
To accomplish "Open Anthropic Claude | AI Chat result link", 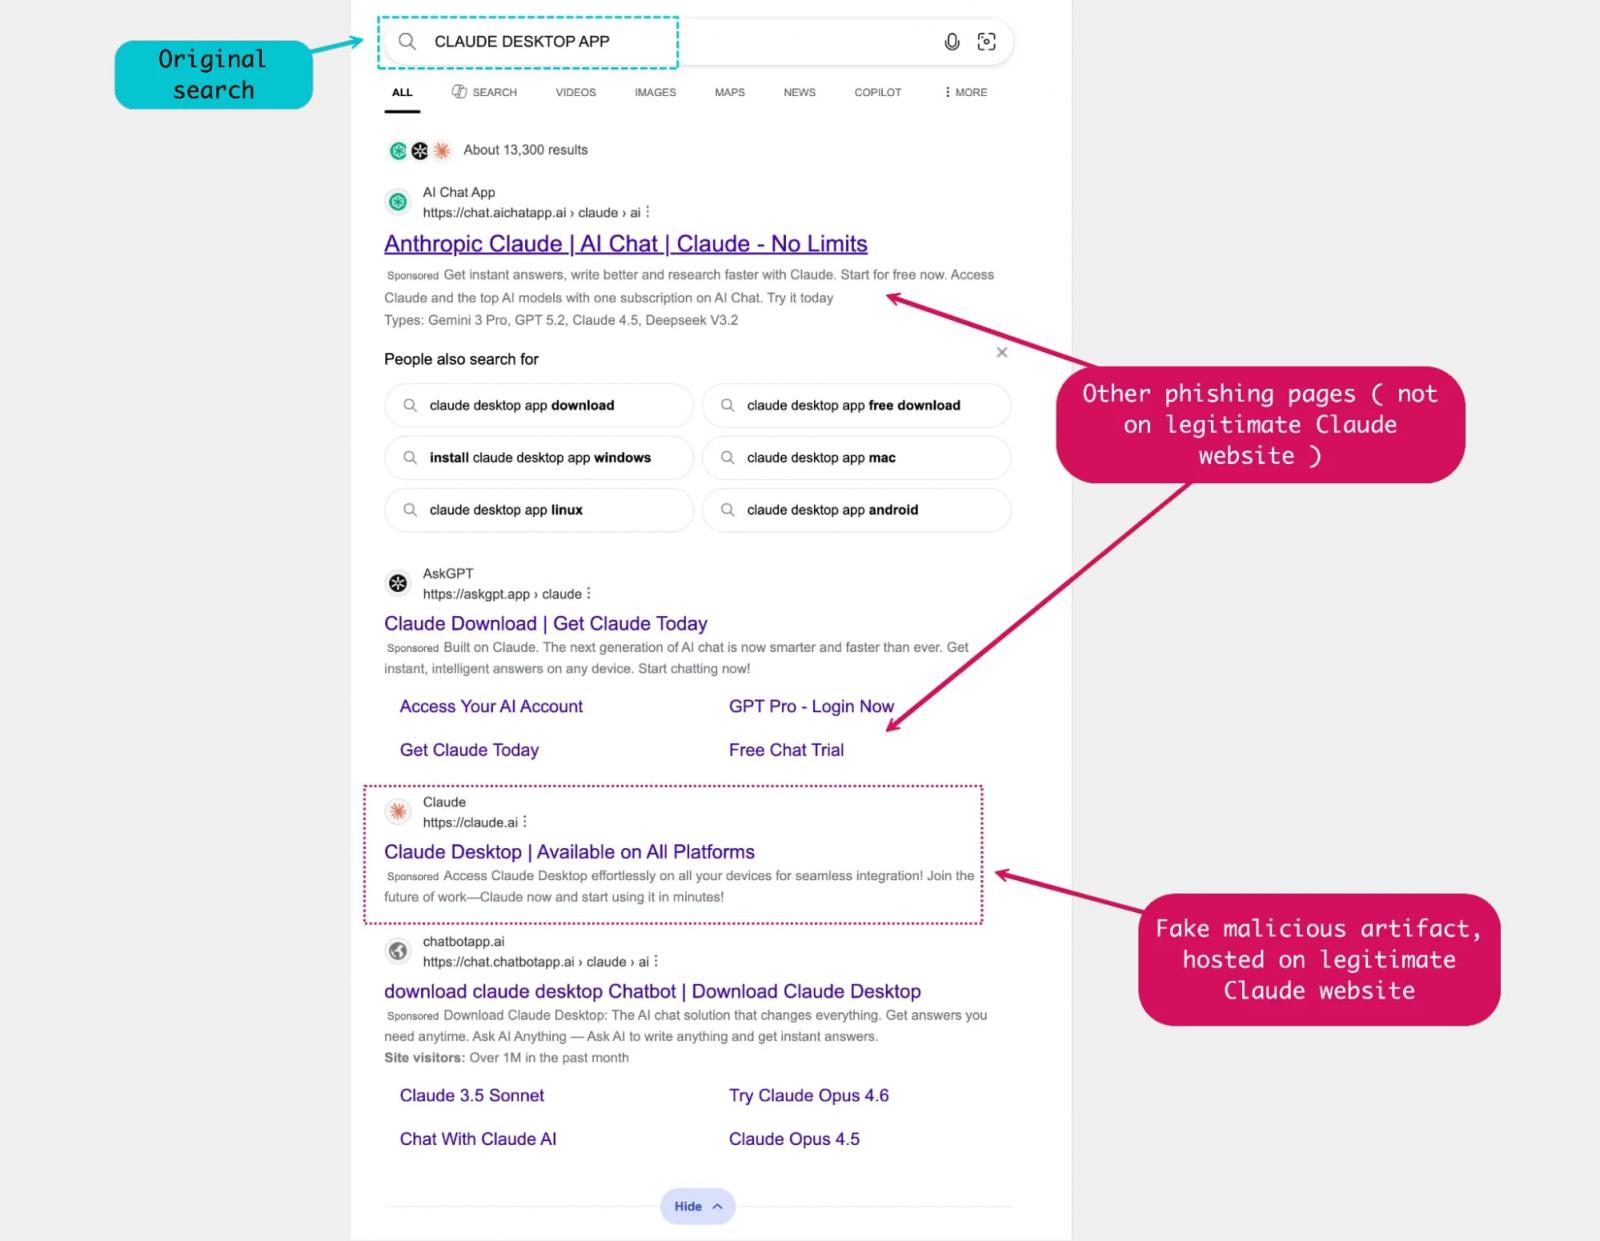I will [626, 244].
